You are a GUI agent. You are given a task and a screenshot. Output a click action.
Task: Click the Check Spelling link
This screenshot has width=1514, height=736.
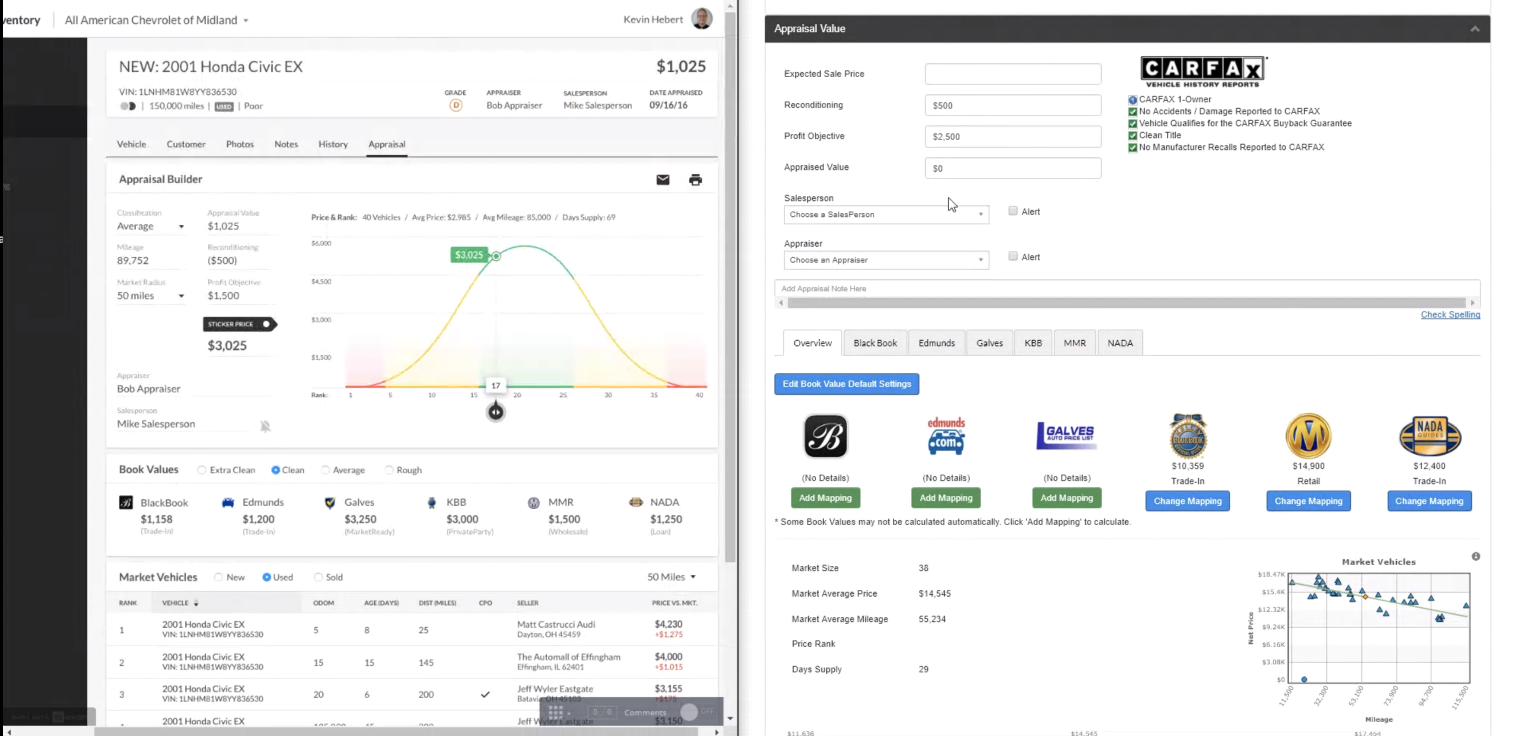[1449, 315]
